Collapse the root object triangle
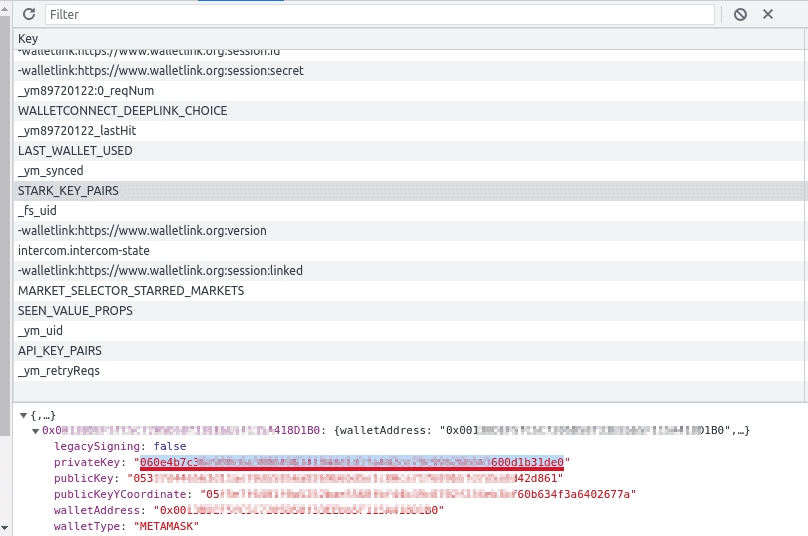 point(23,415)
